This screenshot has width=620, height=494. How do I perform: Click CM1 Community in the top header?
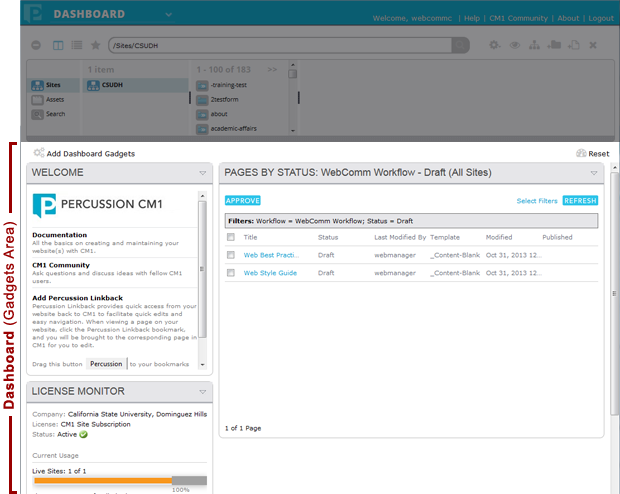click(518, 18)
